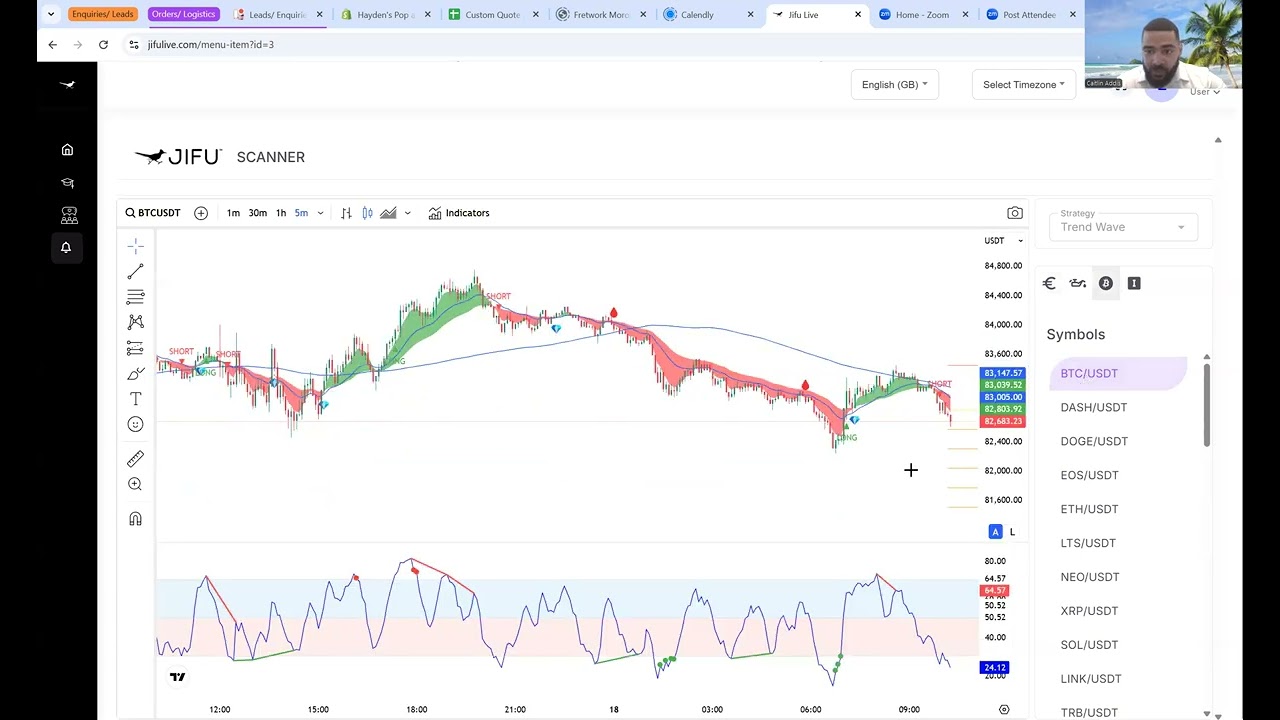Select the Text annotation tool
The height and width of the screenshot is (720, 1280).
pos(135,399)
